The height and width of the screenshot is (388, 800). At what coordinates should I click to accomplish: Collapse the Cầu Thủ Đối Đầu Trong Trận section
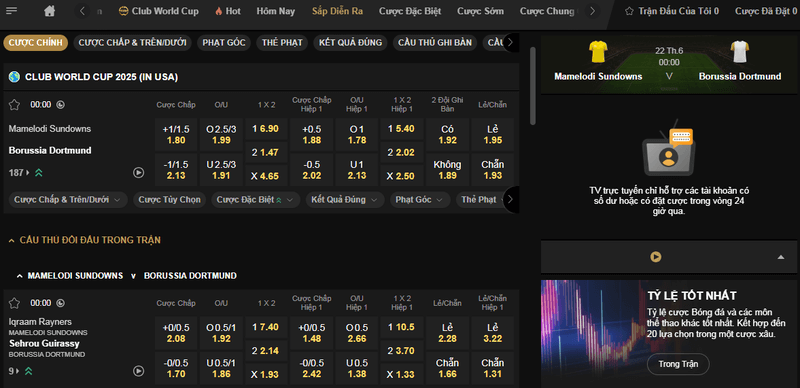(85, 240)
